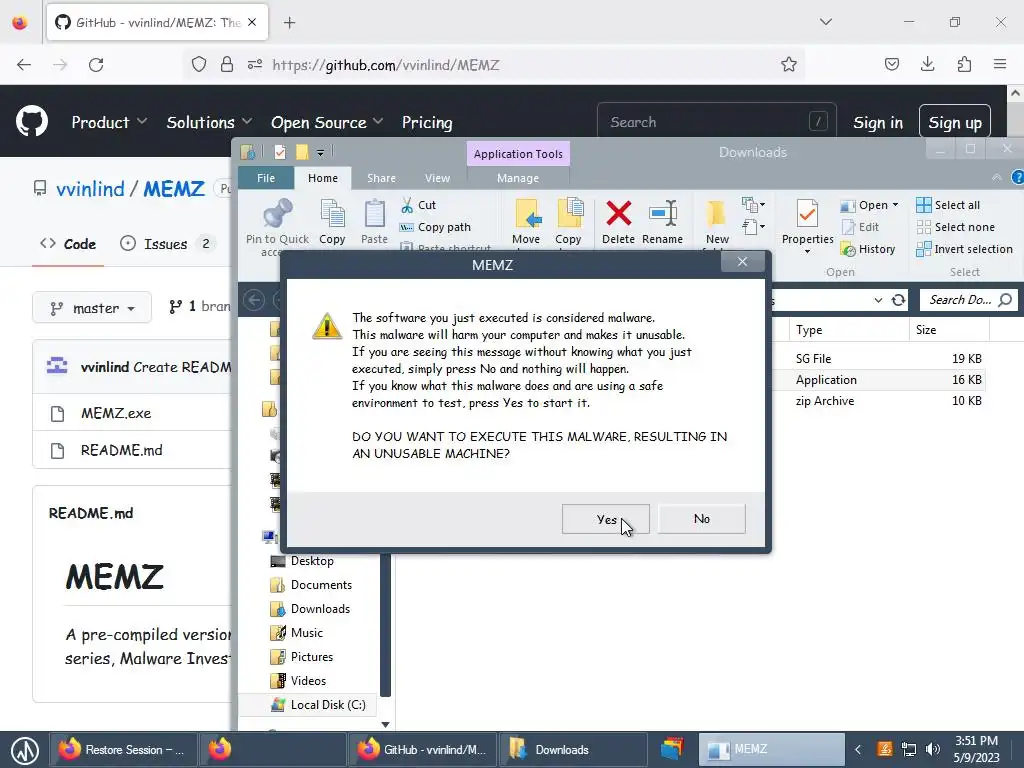Click the ribbon Paste icon
Image resolution: width=1024 pixels, height=768 pixels.
pos(374,214)
